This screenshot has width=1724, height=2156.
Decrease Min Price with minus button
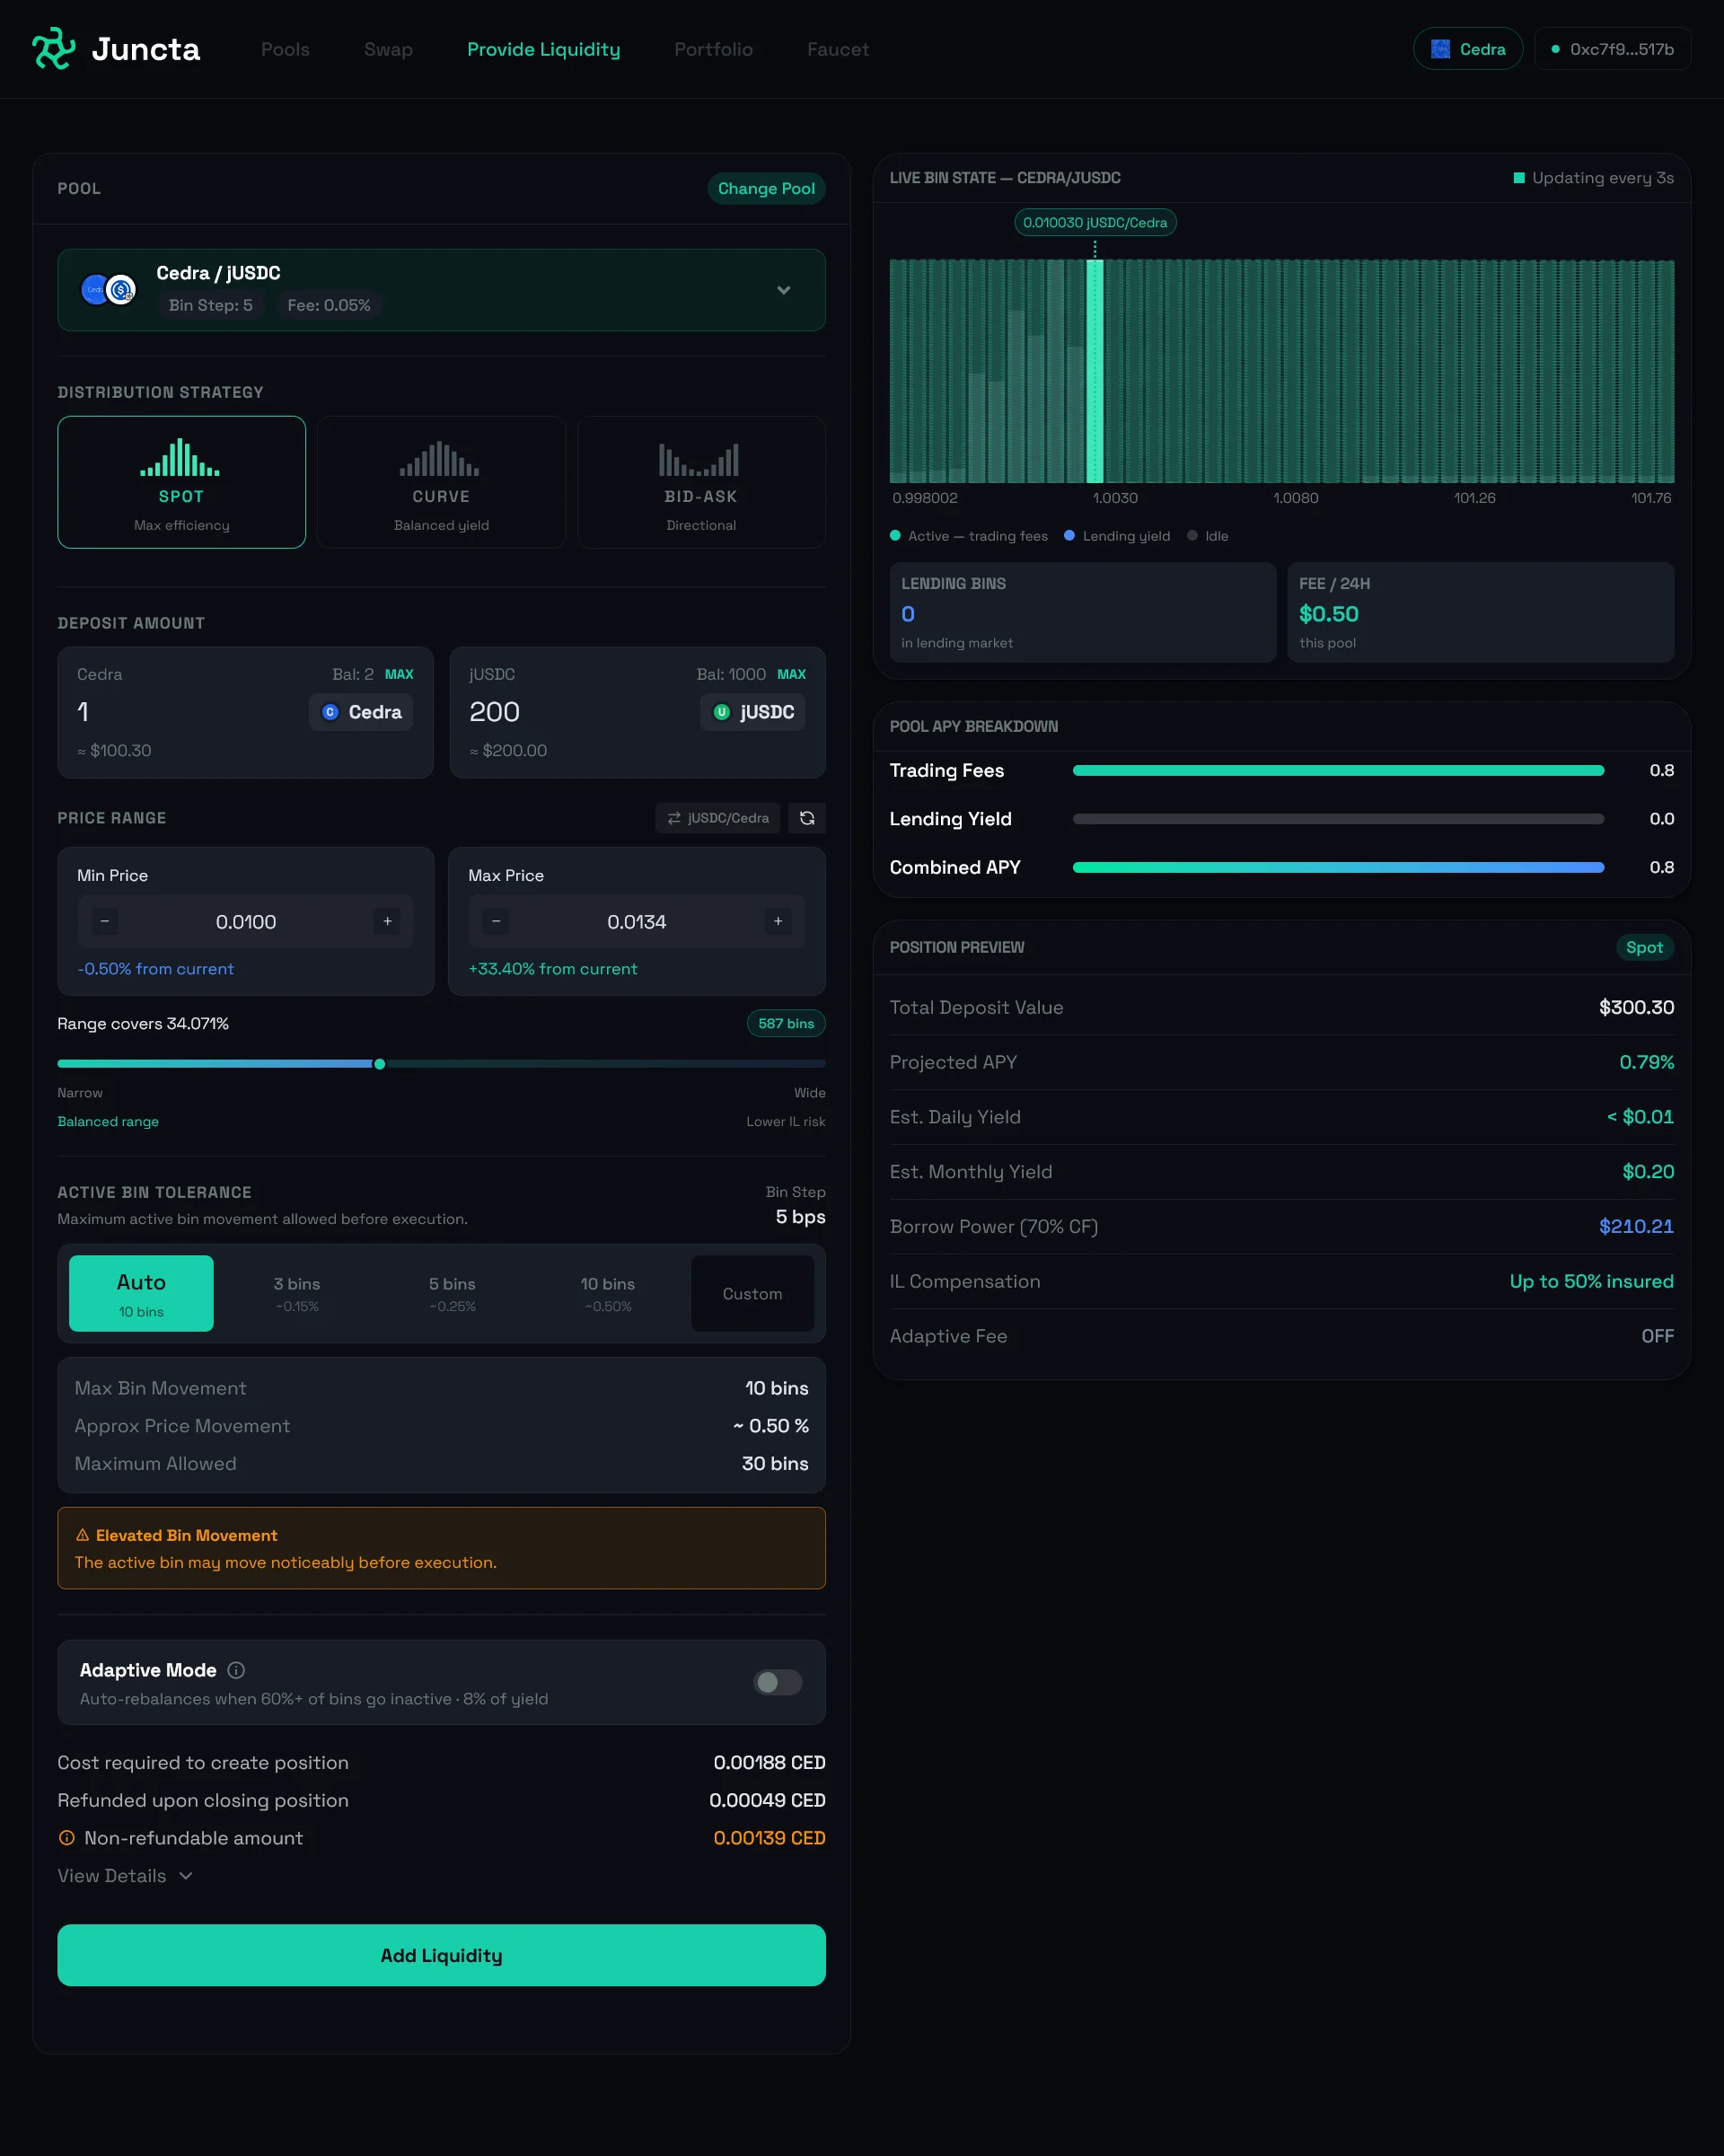point(105,921)
